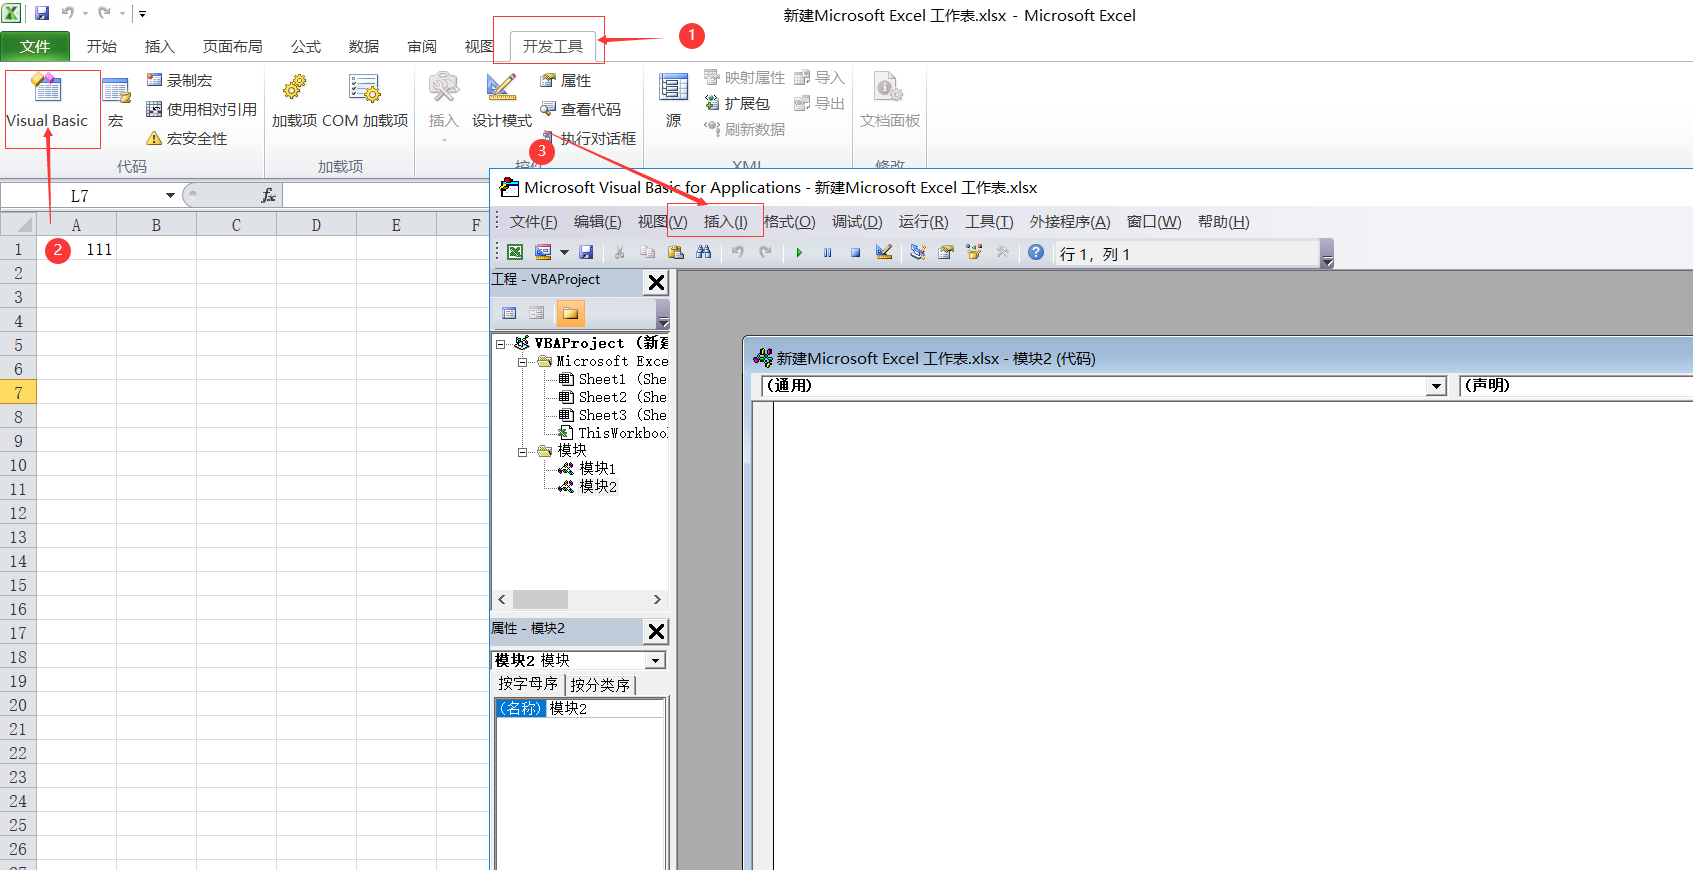Toggle 设计模式 design mode

[x=502, y=103]
